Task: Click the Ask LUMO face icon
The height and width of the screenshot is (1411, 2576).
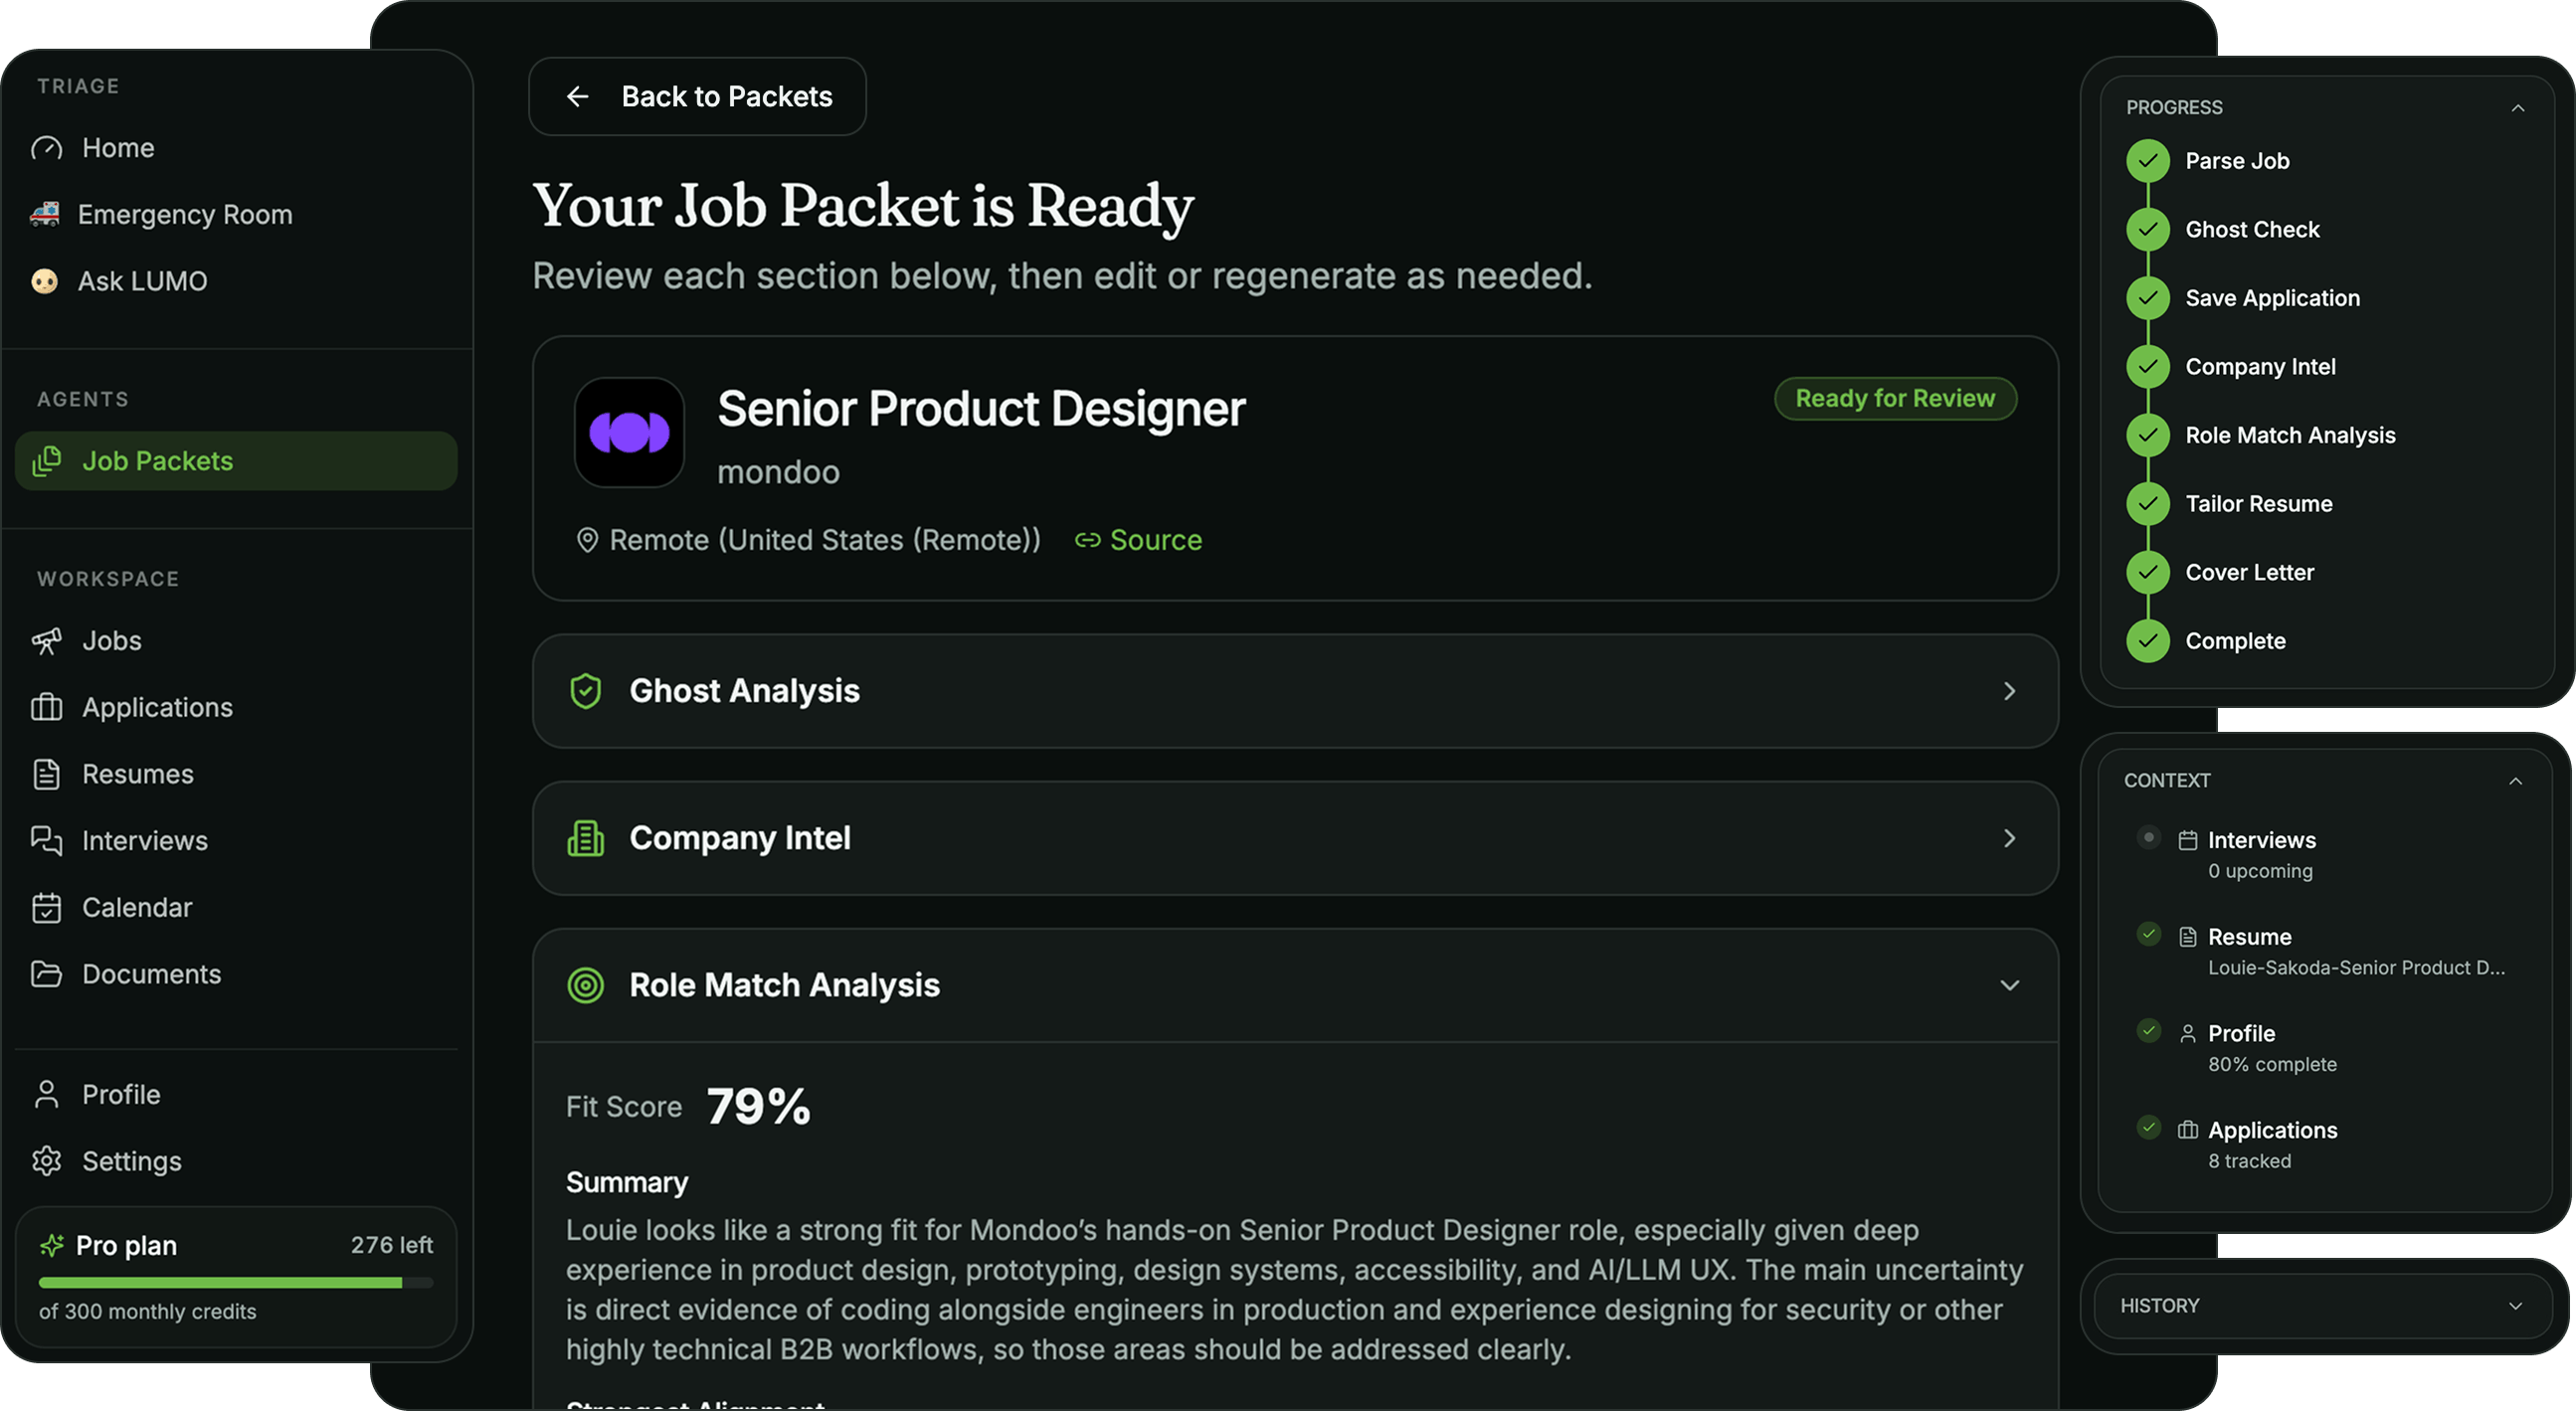Action: pyautogui.click(x=45, y=281)
